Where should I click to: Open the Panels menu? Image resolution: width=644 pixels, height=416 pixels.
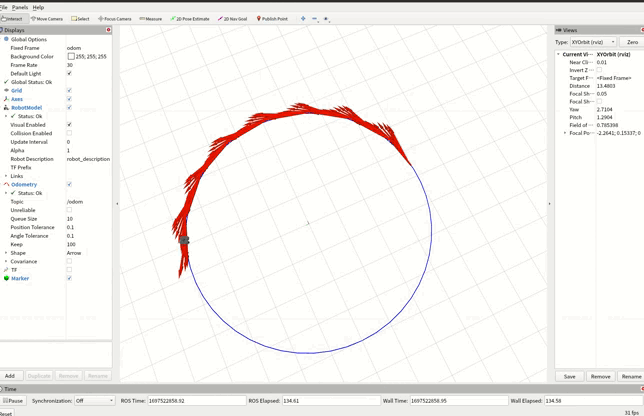[20, 7]
